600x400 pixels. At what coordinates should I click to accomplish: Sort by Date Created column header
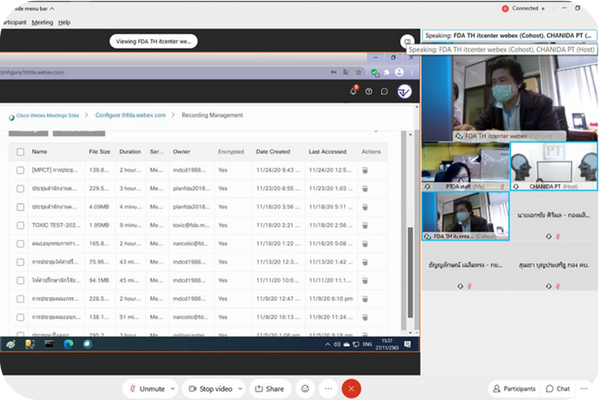pyautogui.click(x=273, y=152)
